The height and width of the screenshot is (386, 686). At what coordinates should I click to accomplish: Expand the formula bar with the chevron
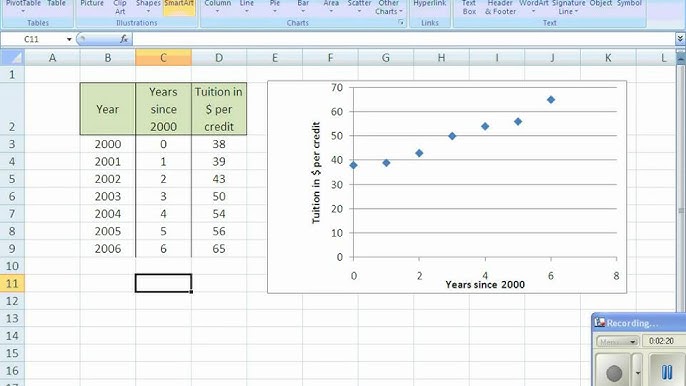[x=680, y=39]
